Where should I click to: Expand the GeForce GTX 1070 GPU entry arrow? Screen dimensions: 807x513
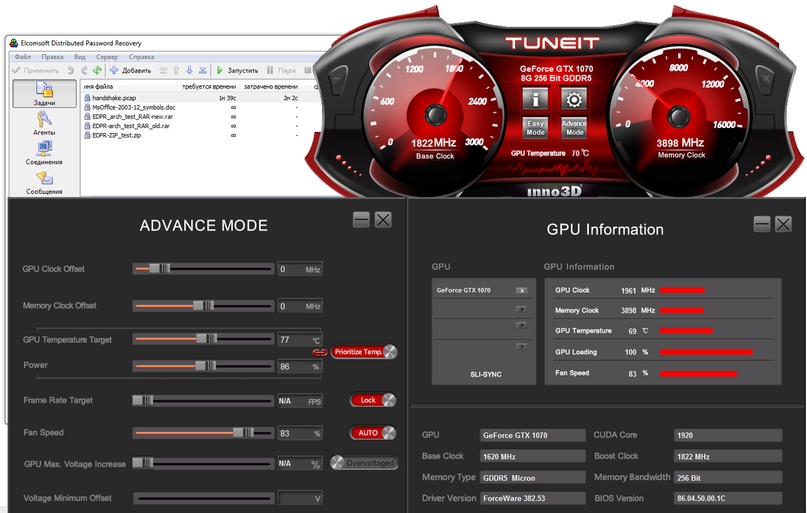[x=520, y=290]
